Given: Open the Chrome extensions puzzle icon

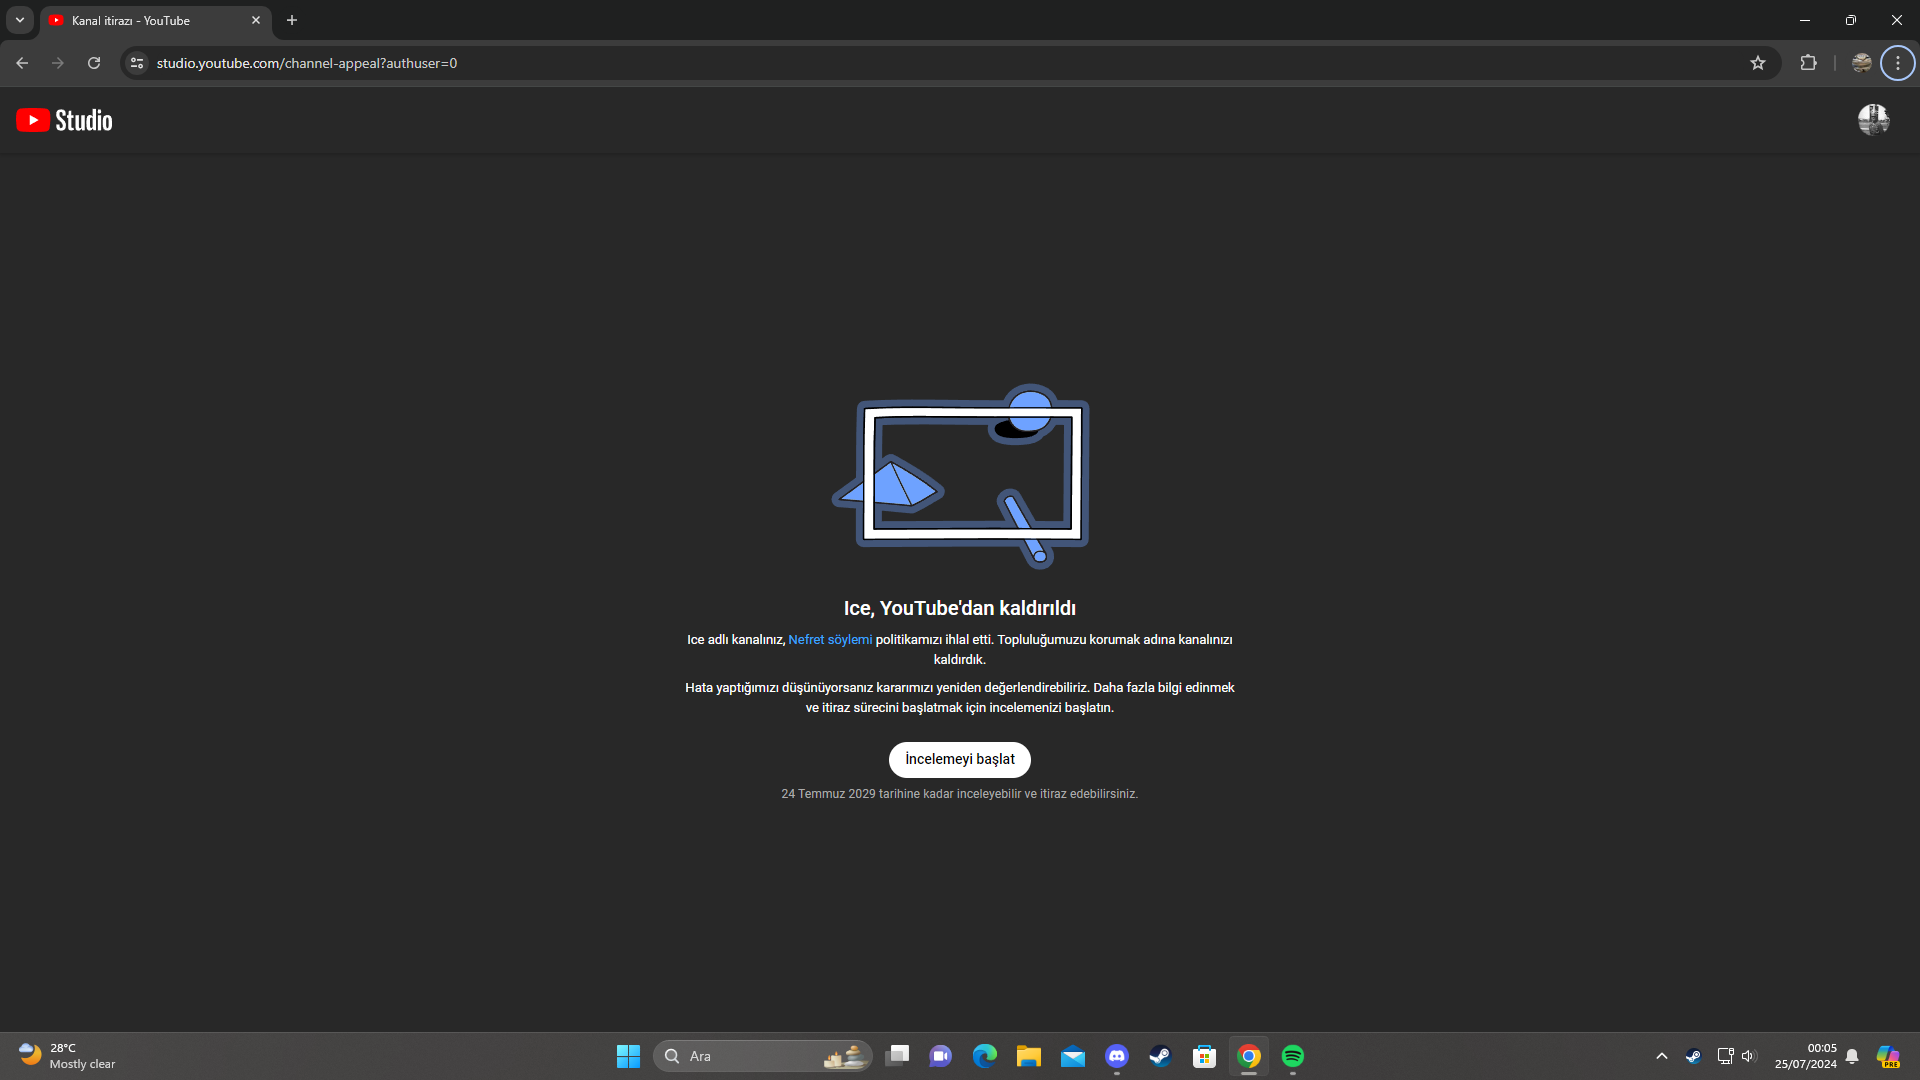Looking at the screenshot, I should coord(1808,63).
